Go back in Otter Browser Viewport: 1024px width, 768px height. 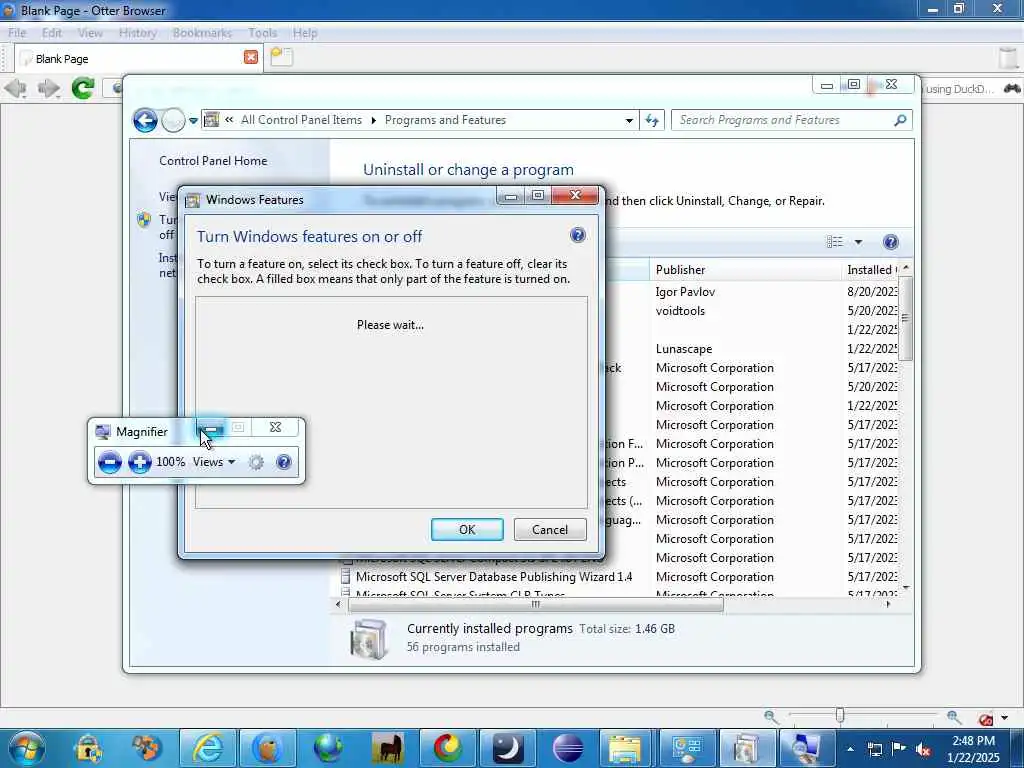point(16,88)
